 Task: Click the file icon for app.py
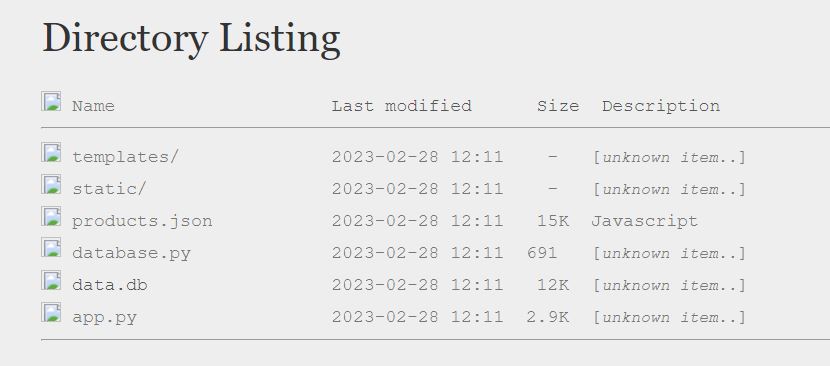coord(51,312)
